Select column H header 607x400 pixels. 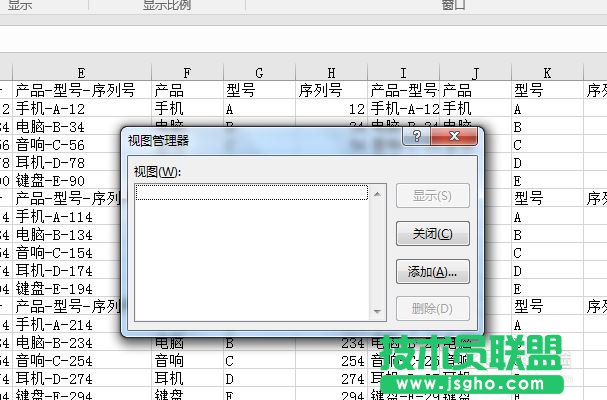click(x=331, y=72)
